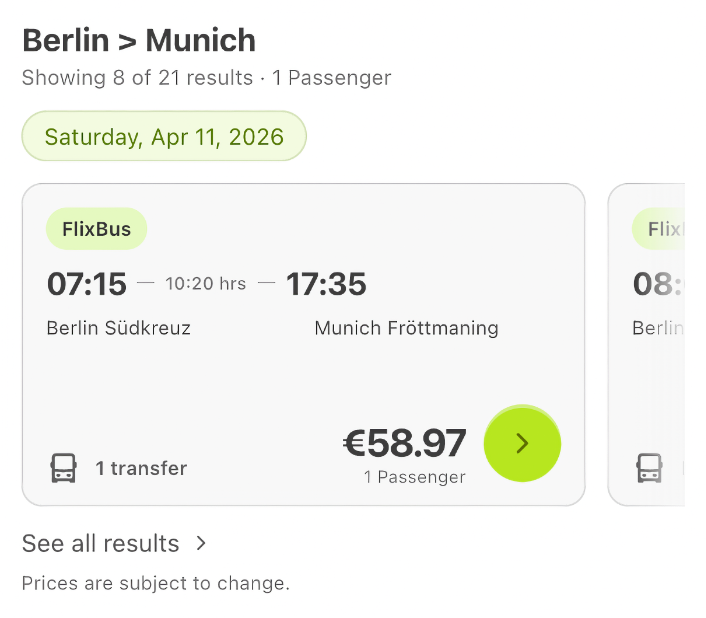
Task: Click the Munich Fröttmaning arrival station
Action: pos(406,328)
